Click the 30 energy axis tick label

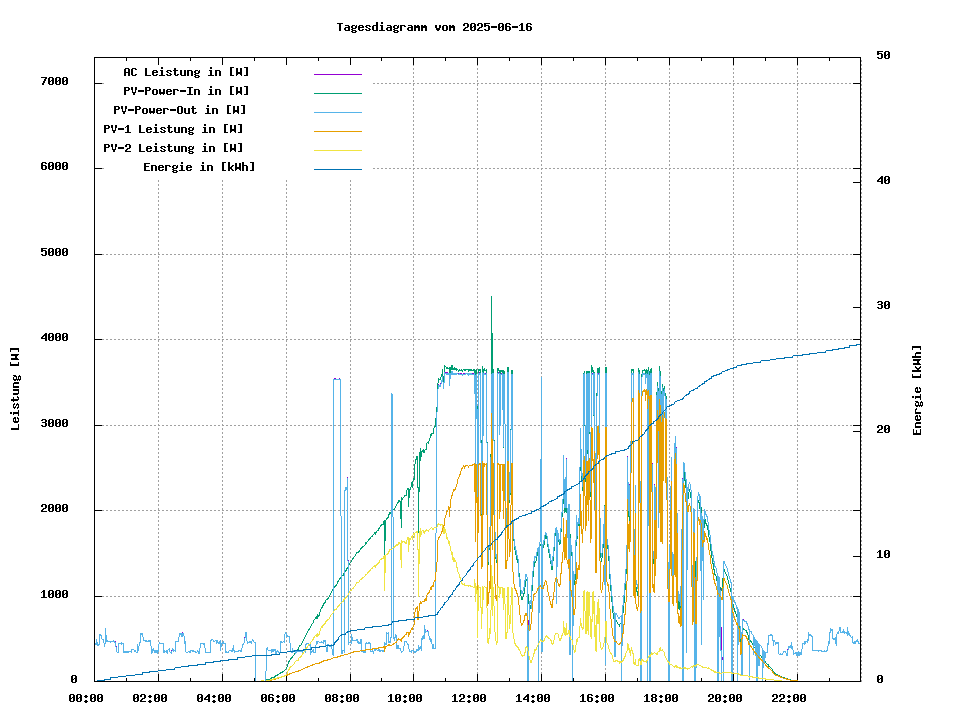pos(883,305)
